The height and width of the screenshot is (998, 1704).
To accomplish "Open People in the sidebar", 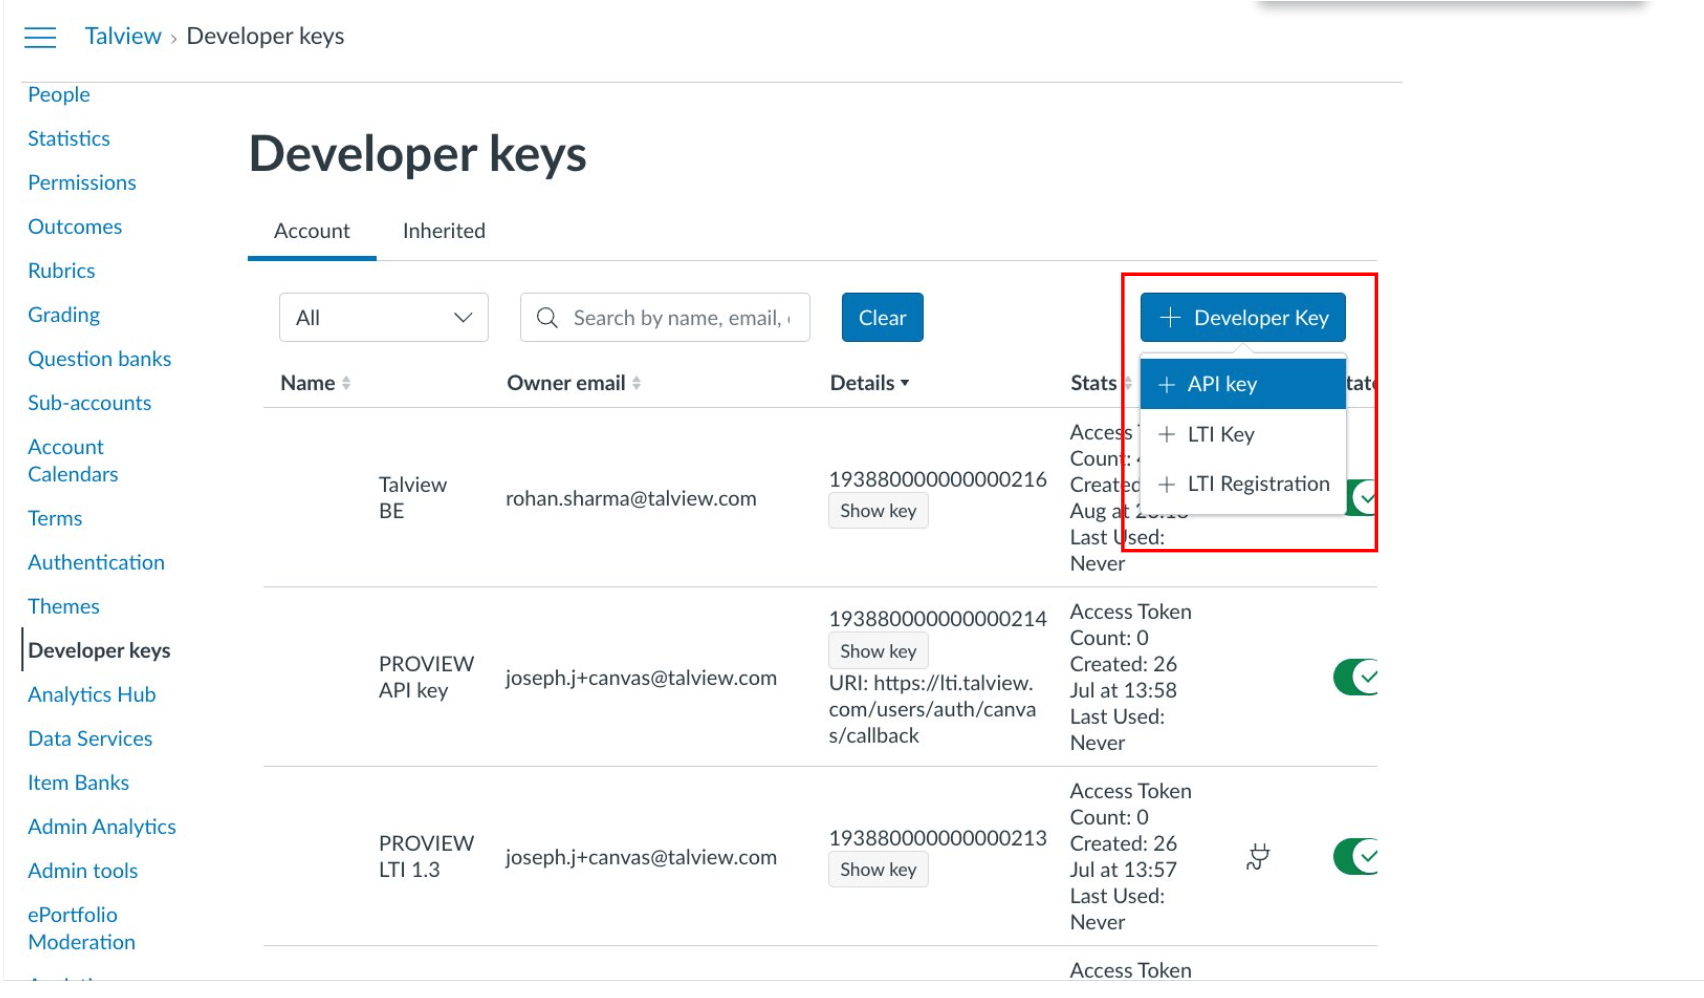I will (59, 95).
